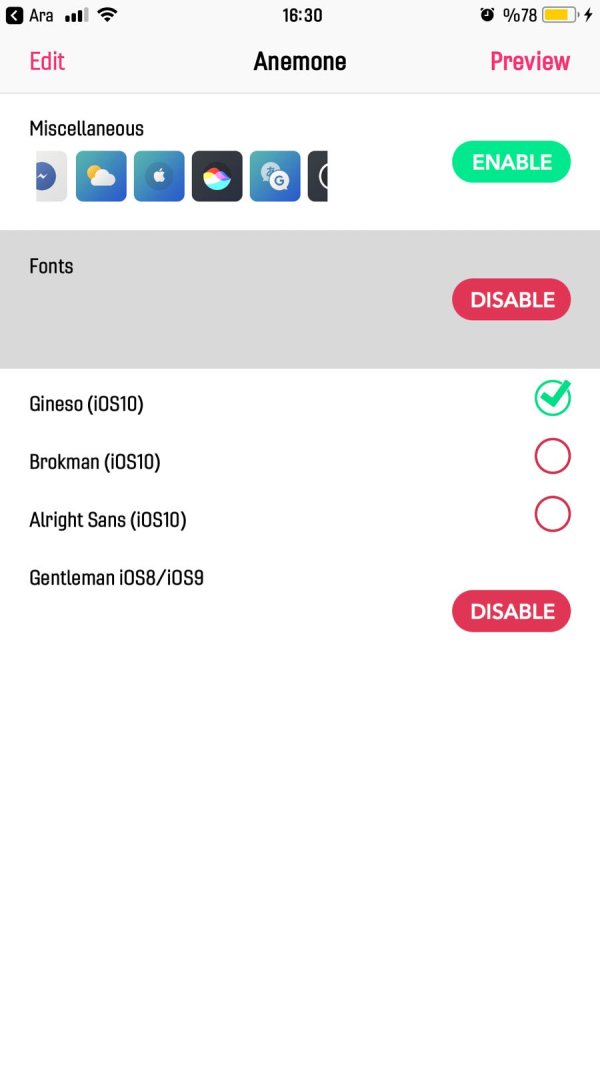The image size is (600, 1067).
Task: Expand the Miscellaneous section
Action: coord(87,129)
